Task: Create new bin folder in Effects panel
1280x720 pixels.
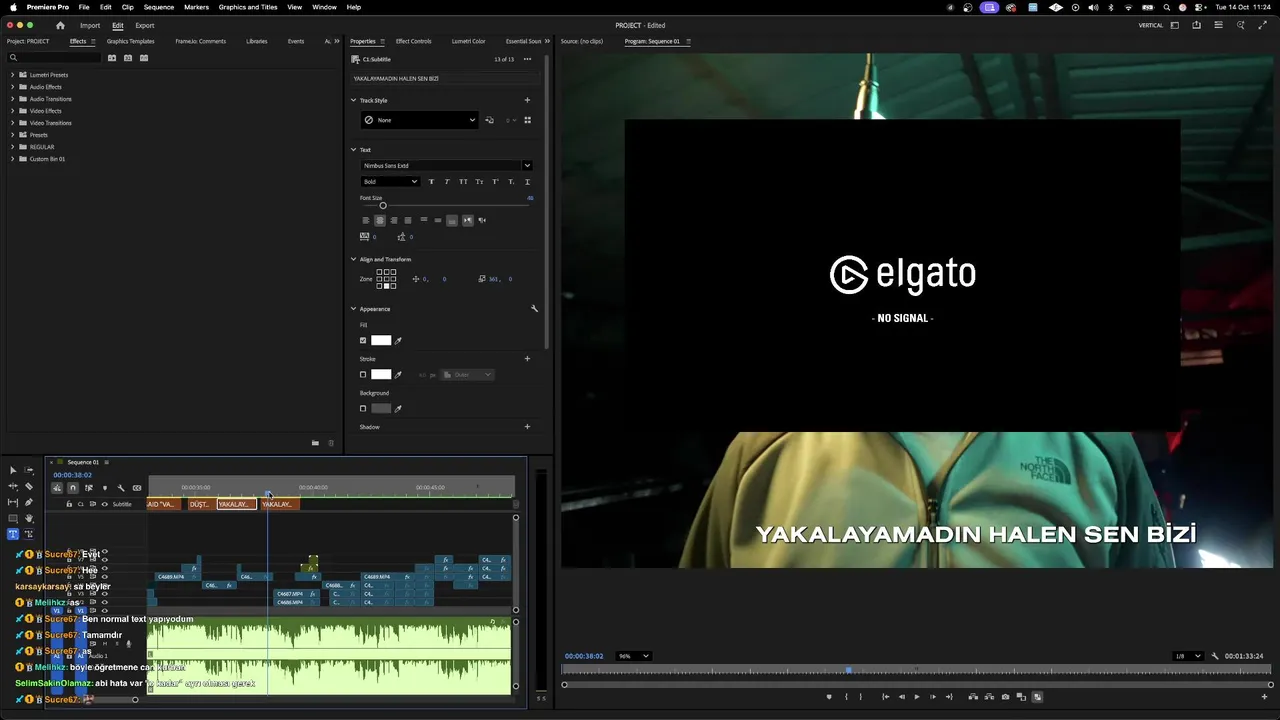Action: [x=315, y=443]
